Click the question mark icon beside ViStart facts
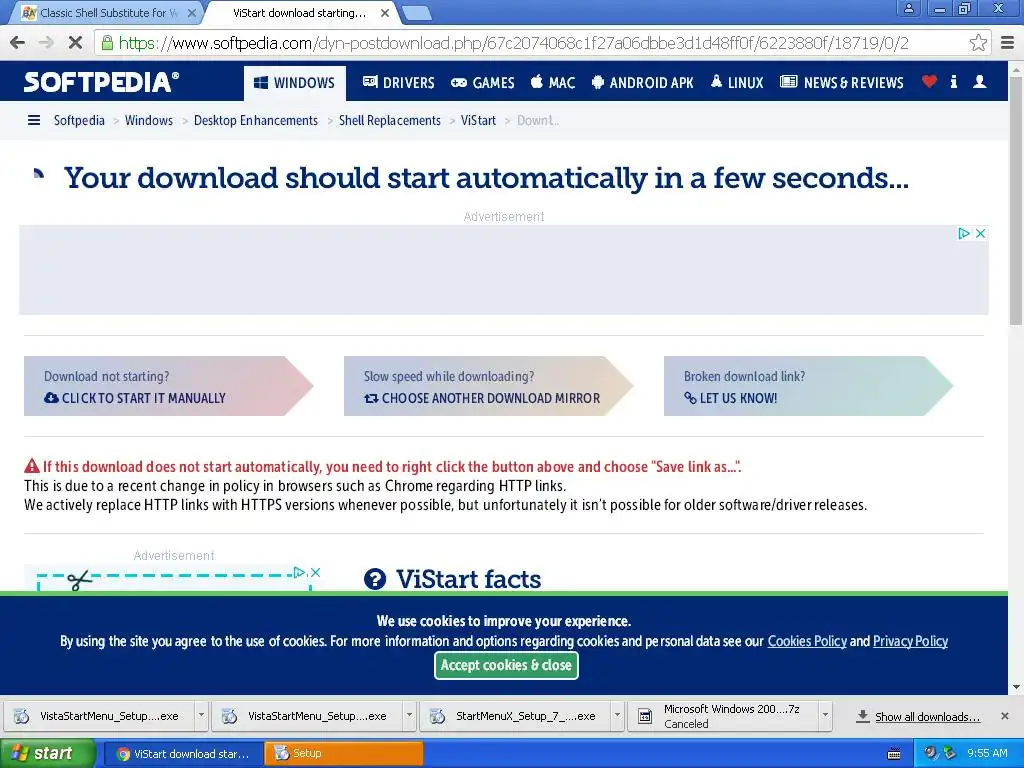1024x768 pixels. pos(375,579)
